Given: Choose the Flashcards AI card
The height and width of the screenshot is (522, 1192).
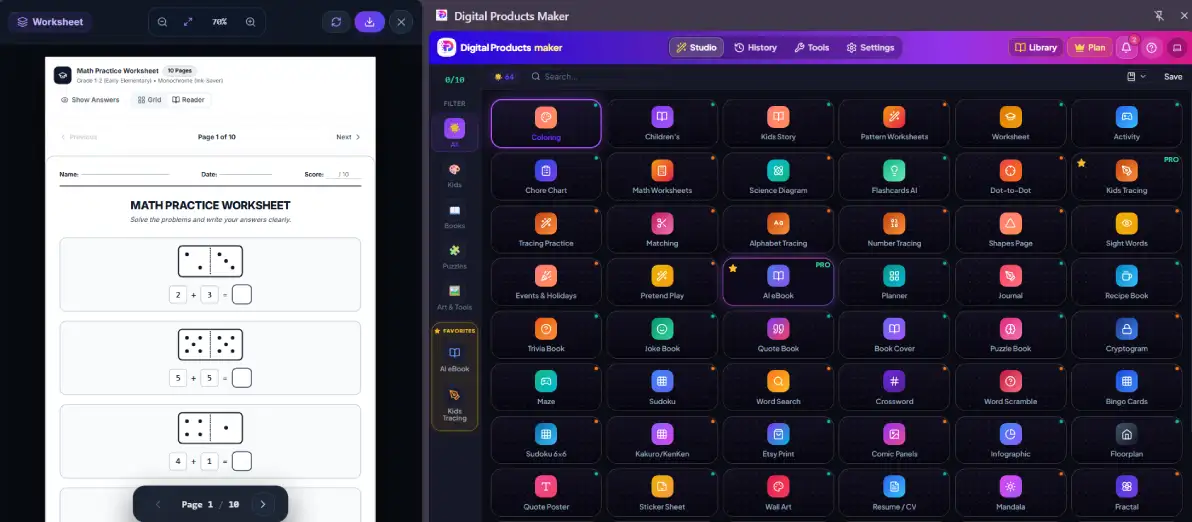Looking at the screenshot, I should (x=894, y=176).
